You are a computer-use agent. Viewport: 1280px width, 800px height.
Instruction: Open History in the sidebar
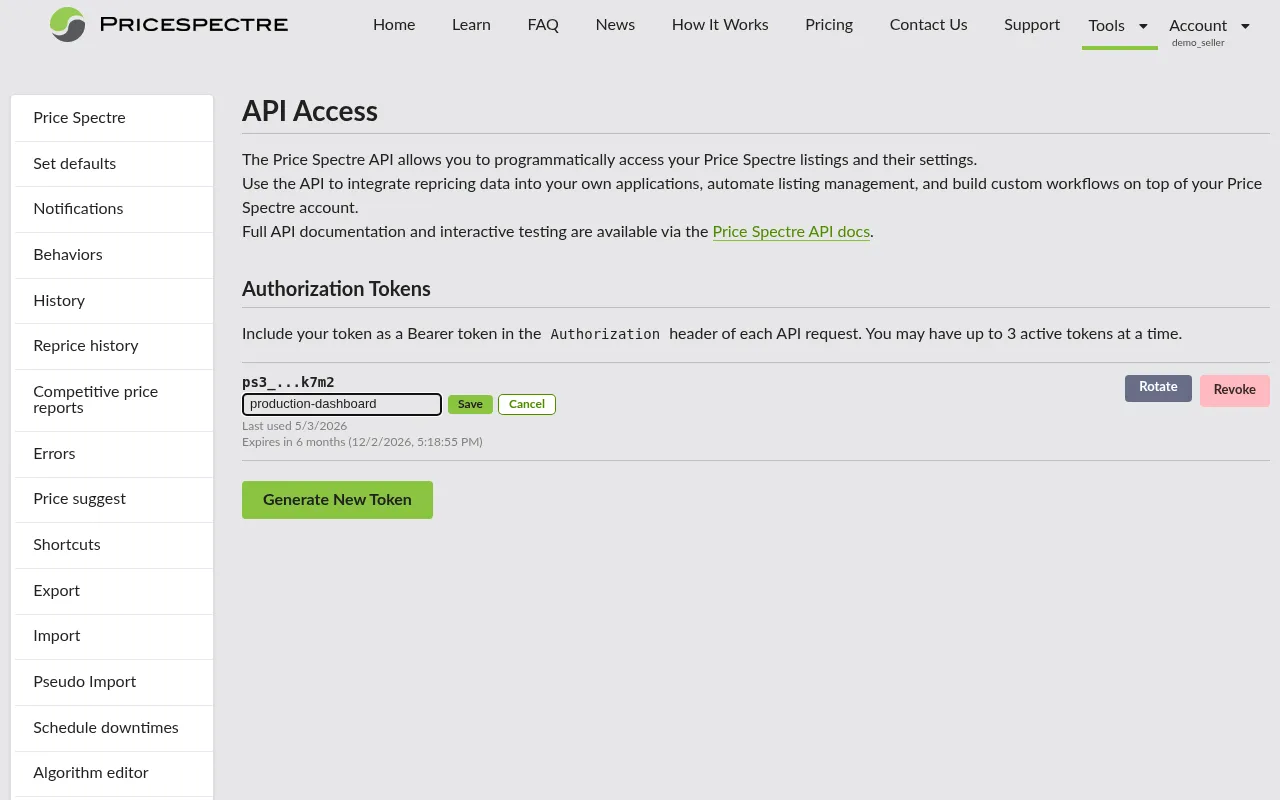coord(112,301)
